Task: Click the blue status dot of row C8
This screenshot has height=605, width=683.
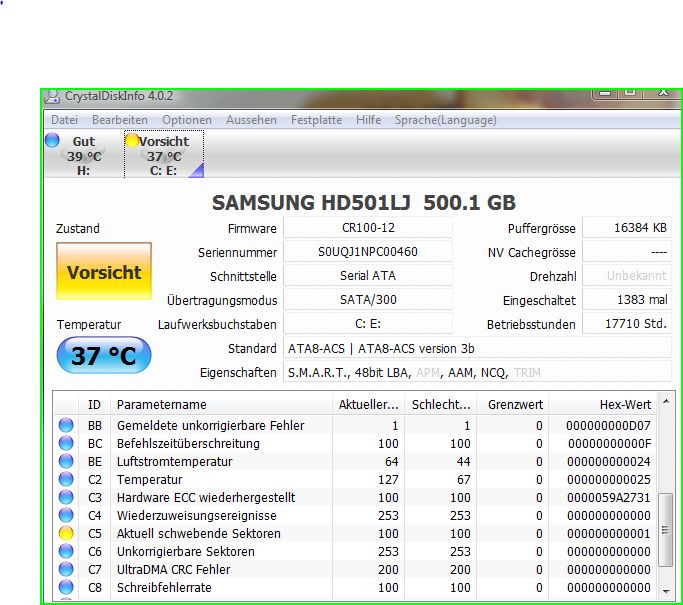Action: (66, 587)
